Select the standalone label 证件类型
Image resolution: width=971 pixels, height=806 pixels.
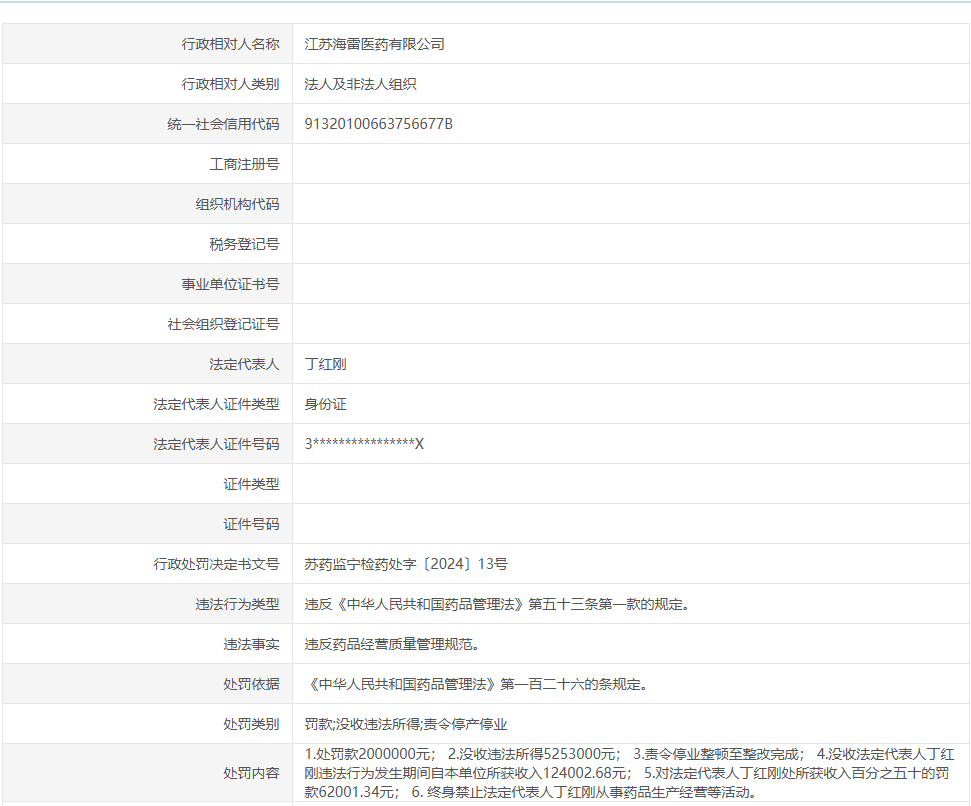(x=251, y=484)
